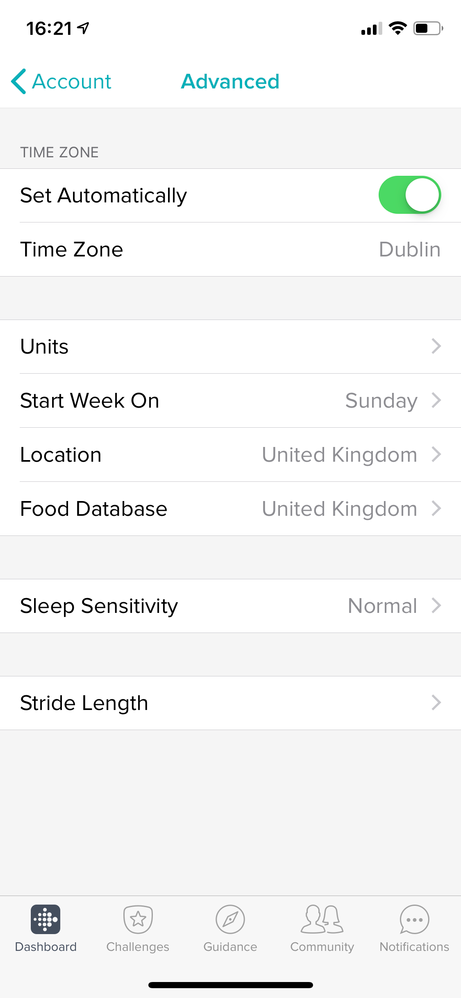461x998 pixels.
Task: Switch to the Challenges tab label
Action: [138, 946]
